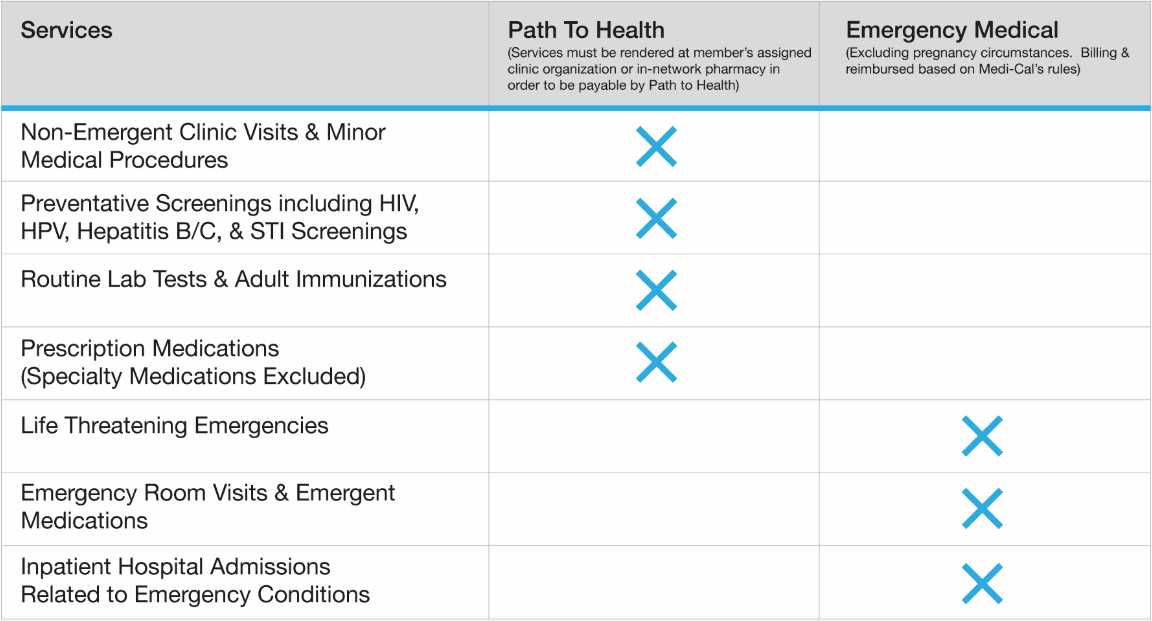Click the Path To Health fine-print note

pyautogui.click(x=659, y=69)
